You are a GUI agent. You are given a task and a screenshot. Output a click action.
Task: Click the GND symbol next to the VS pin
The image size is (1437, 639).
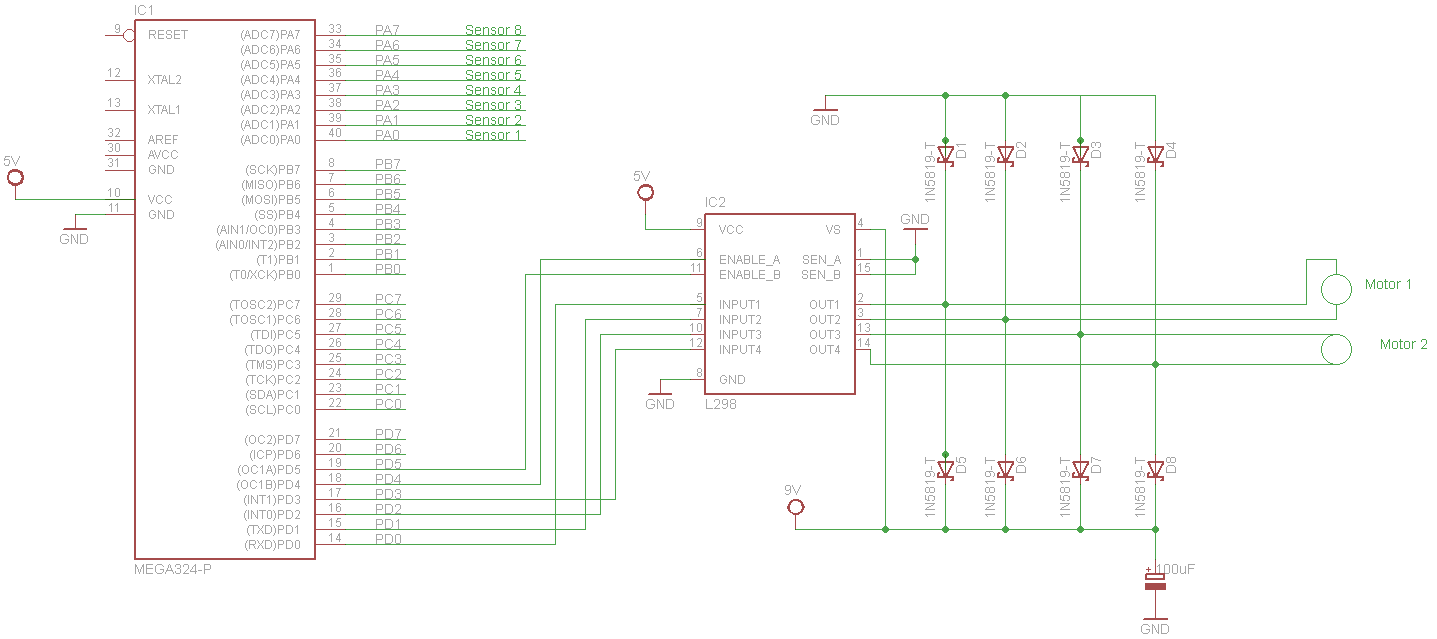point(915,222)
